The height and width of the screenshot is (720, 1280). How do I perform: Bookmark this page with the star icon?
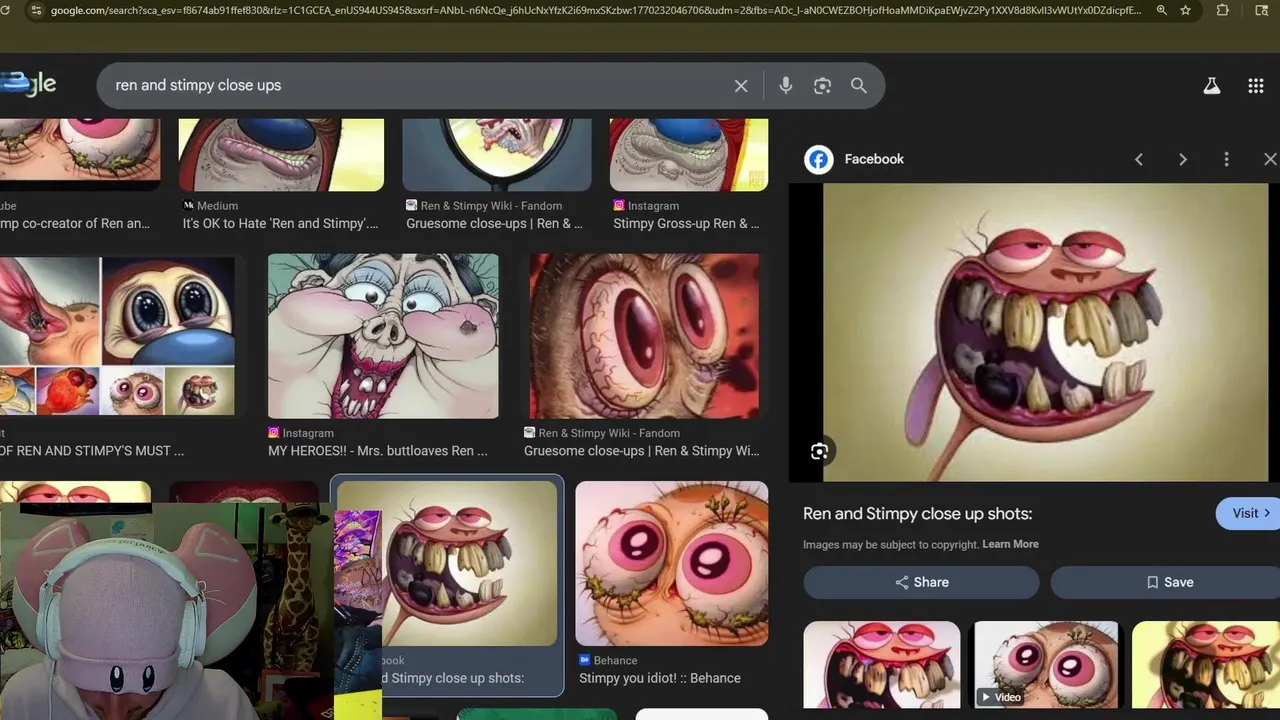click(1186, 10)
